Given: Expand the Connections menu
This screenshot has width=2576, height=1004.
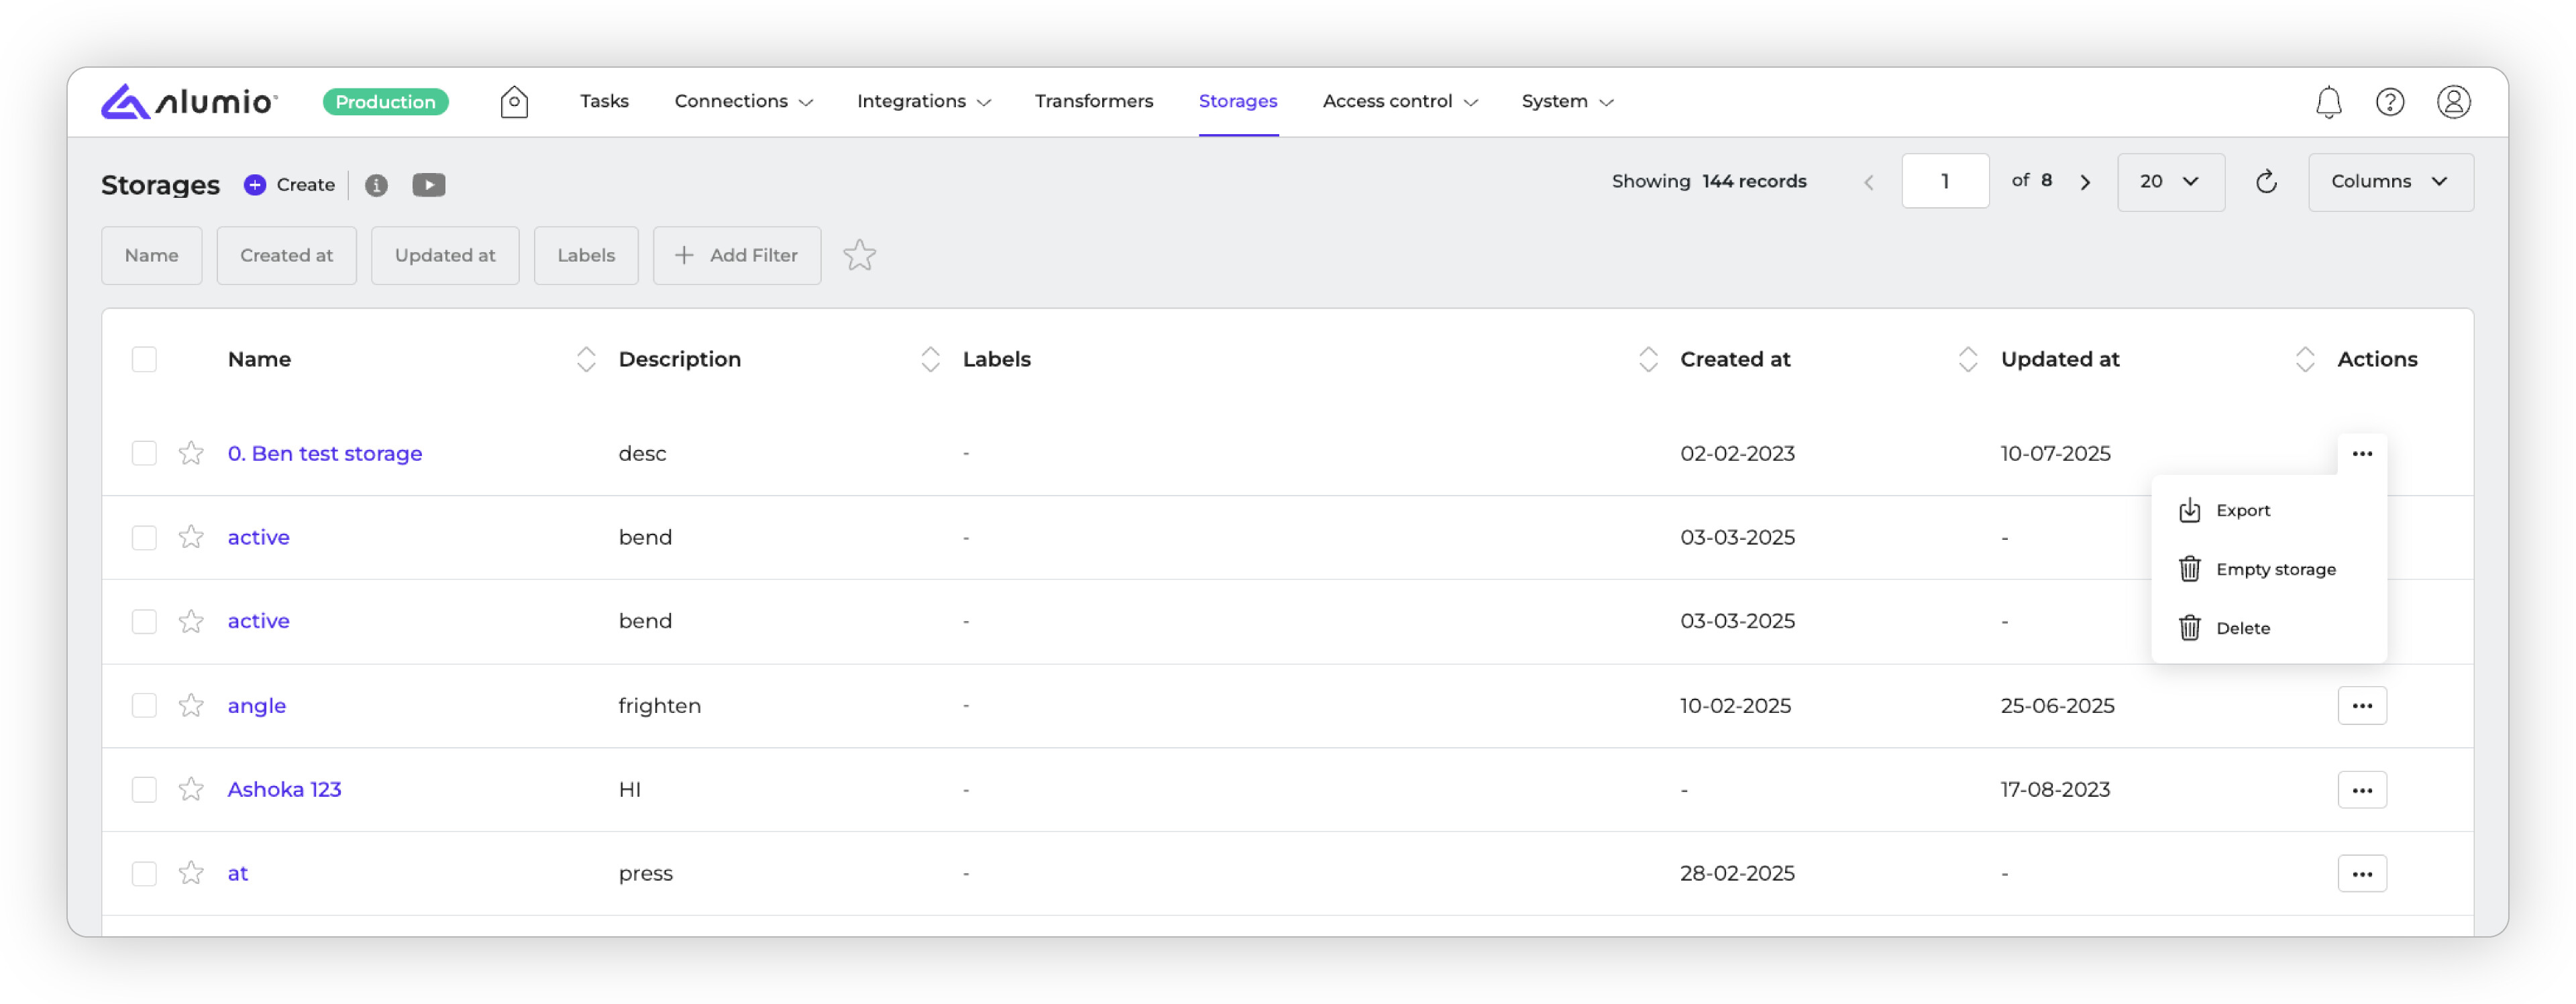Looking at the screenshot, I should [x=743, y=101].
